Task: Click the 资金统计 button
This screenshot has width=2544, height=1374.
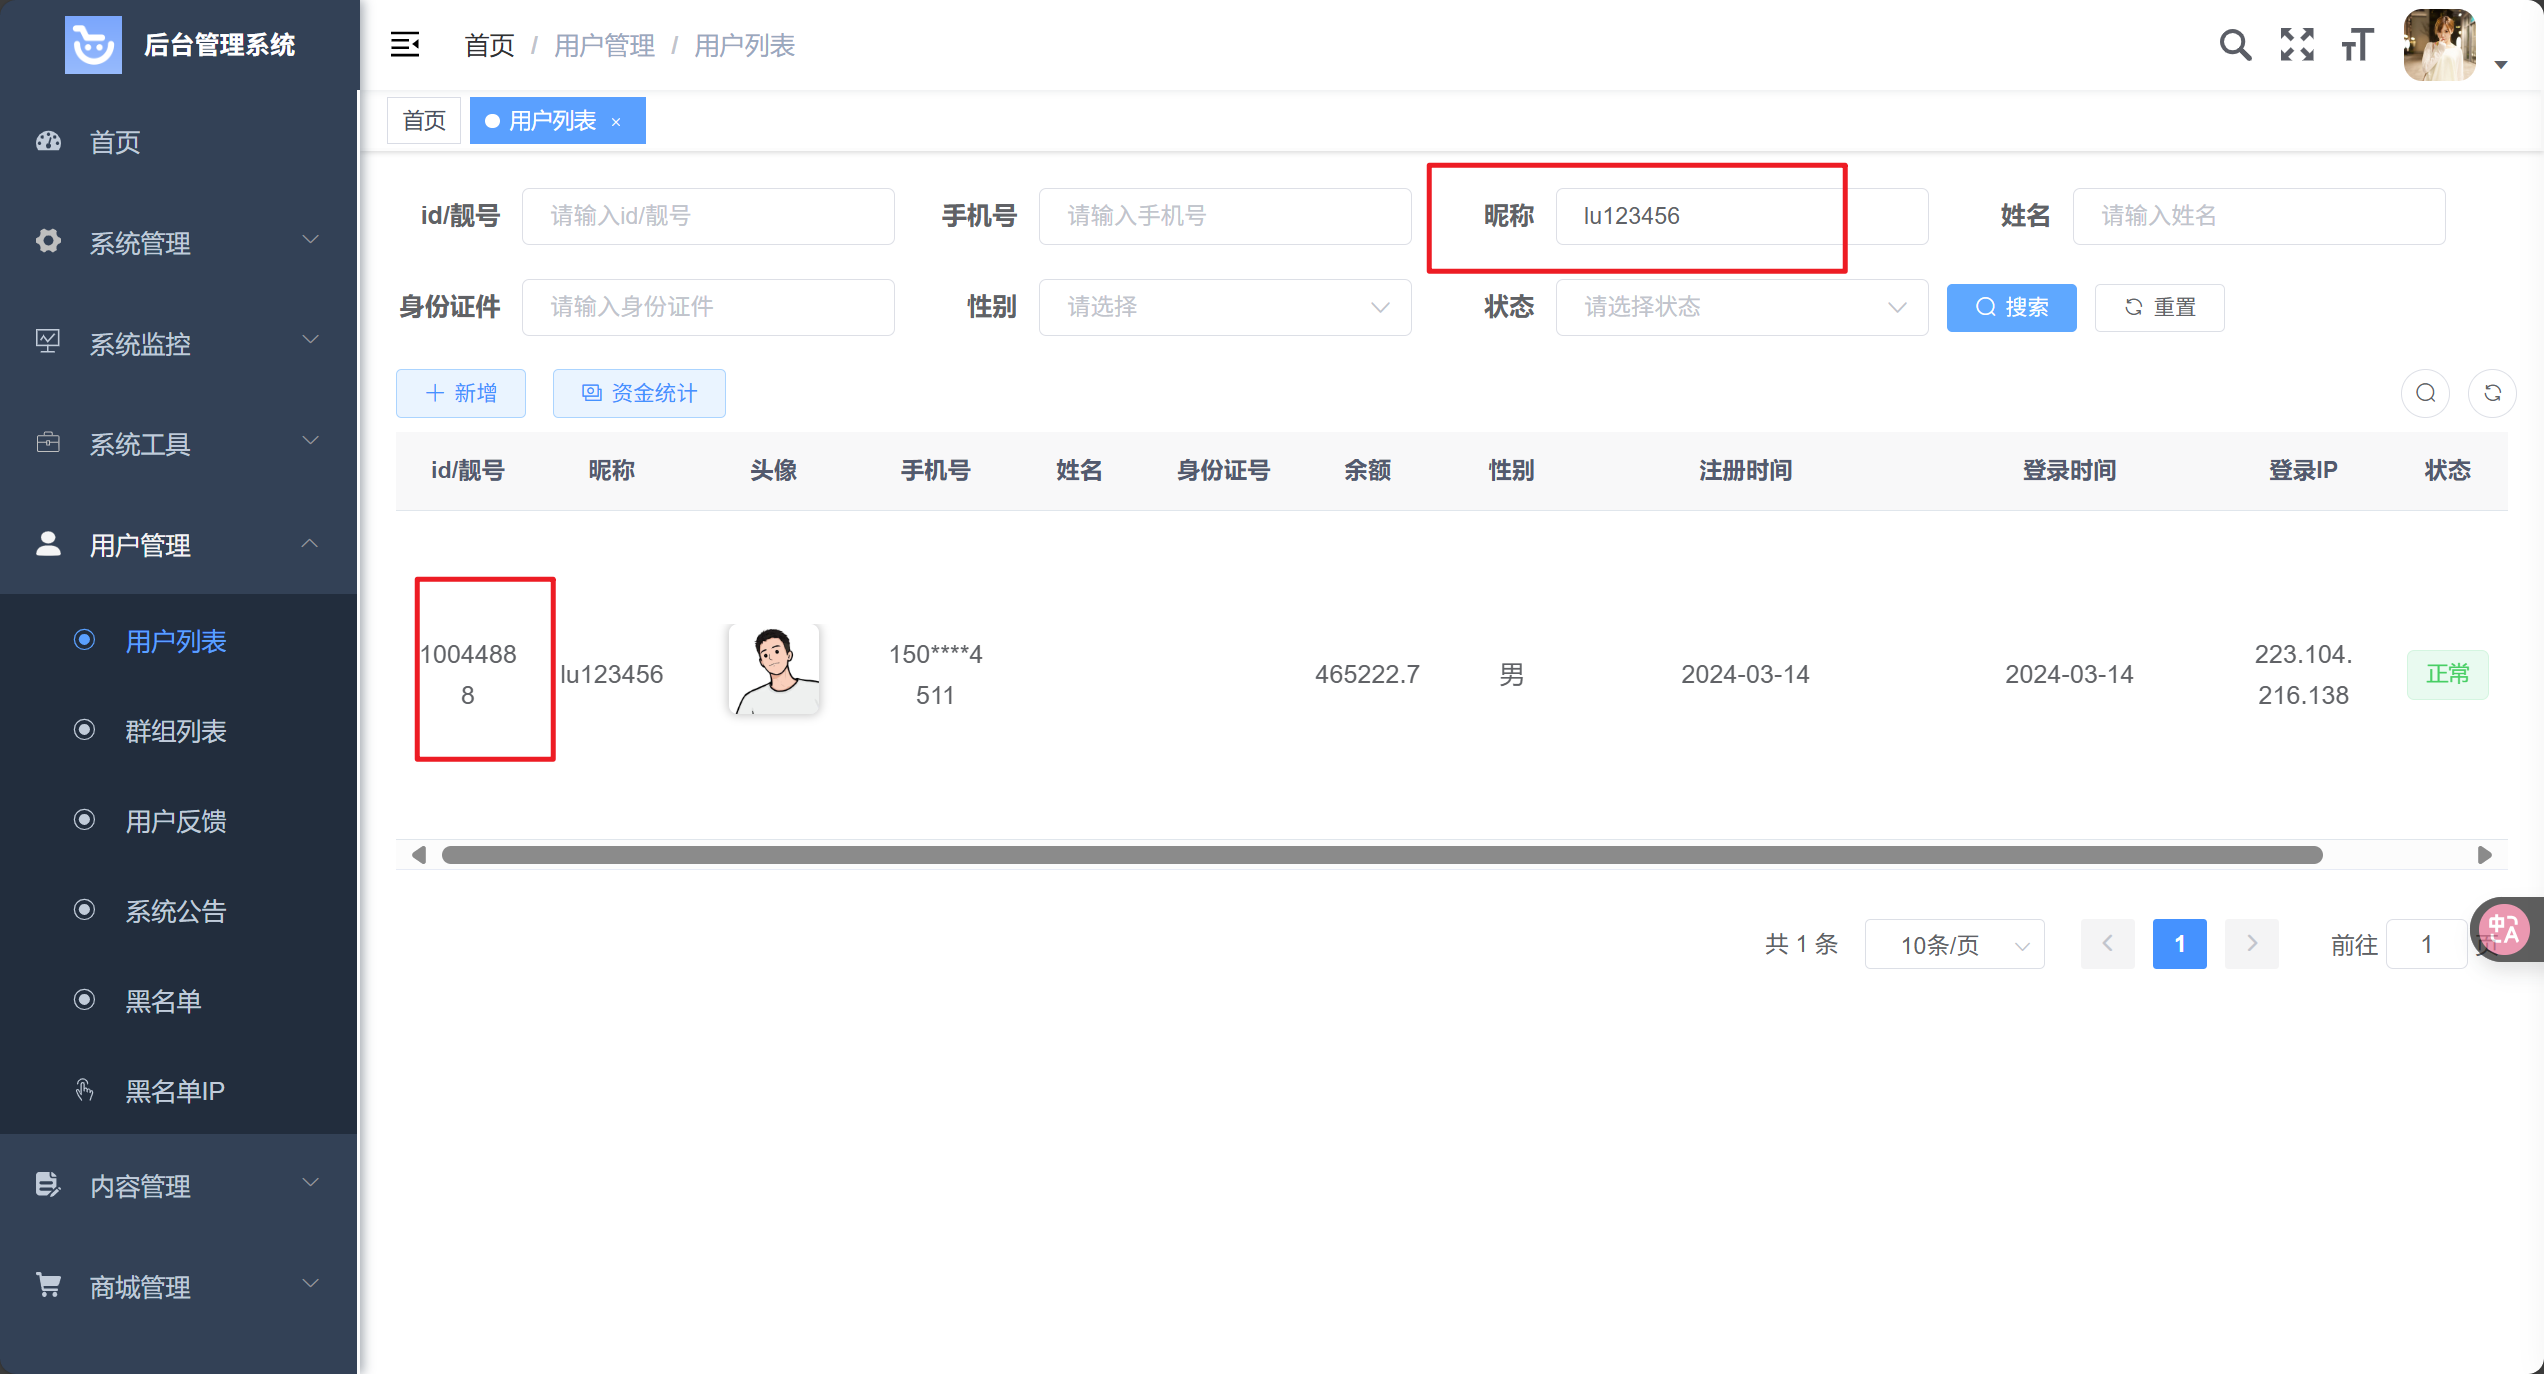Action: pos(639,393)
